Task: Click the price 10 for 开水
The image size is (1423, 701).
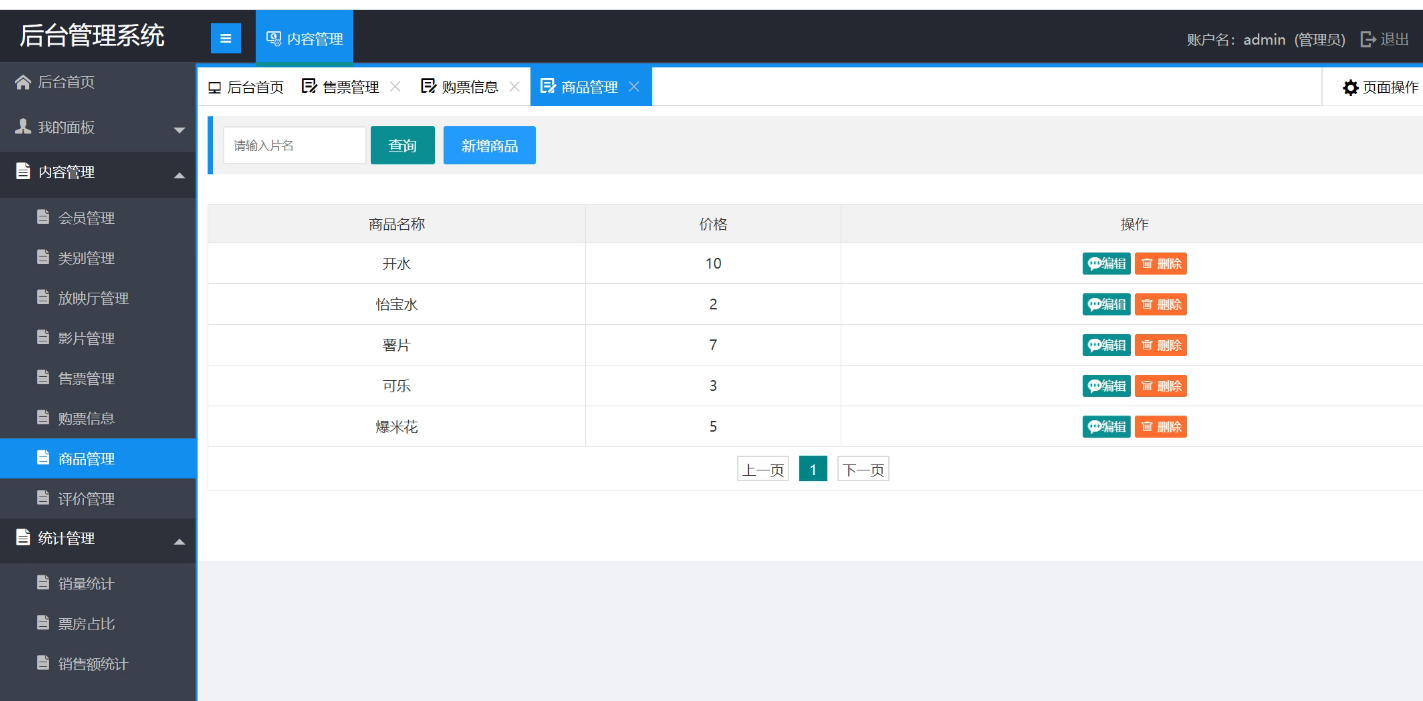Action: (x=713, y=264)
